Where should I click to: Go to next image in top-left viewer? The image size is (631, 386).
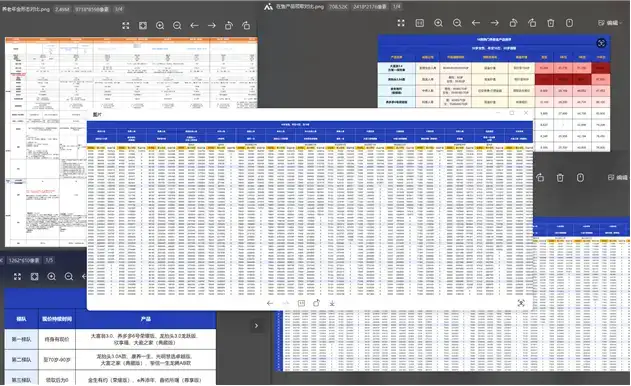coord(212,25)
